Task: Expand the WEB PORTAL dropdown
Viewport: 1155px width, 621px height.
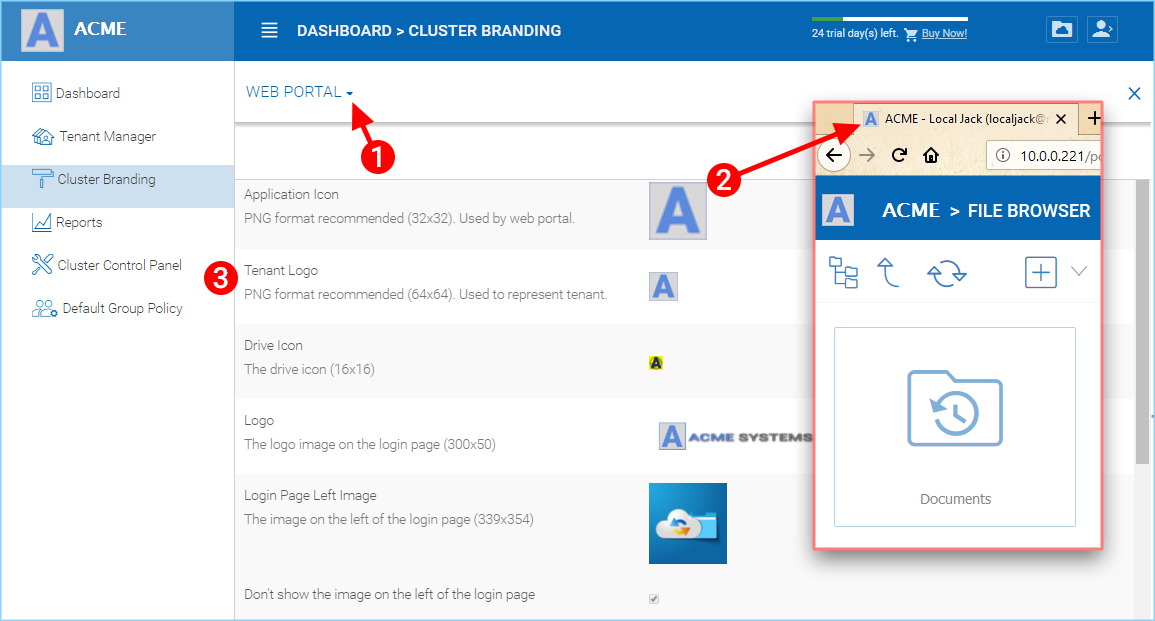Action: 299,92
